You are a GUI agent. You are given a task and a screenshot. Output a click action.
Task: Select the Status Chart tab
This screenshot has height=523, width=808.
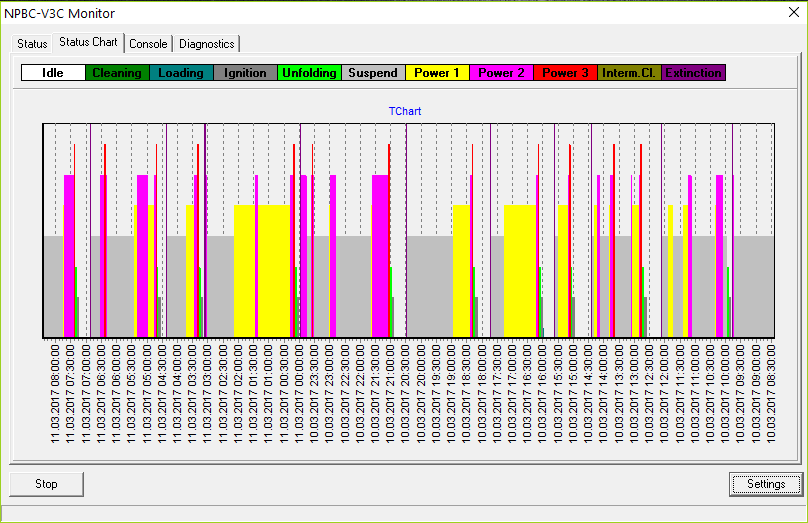click(88, 43)
